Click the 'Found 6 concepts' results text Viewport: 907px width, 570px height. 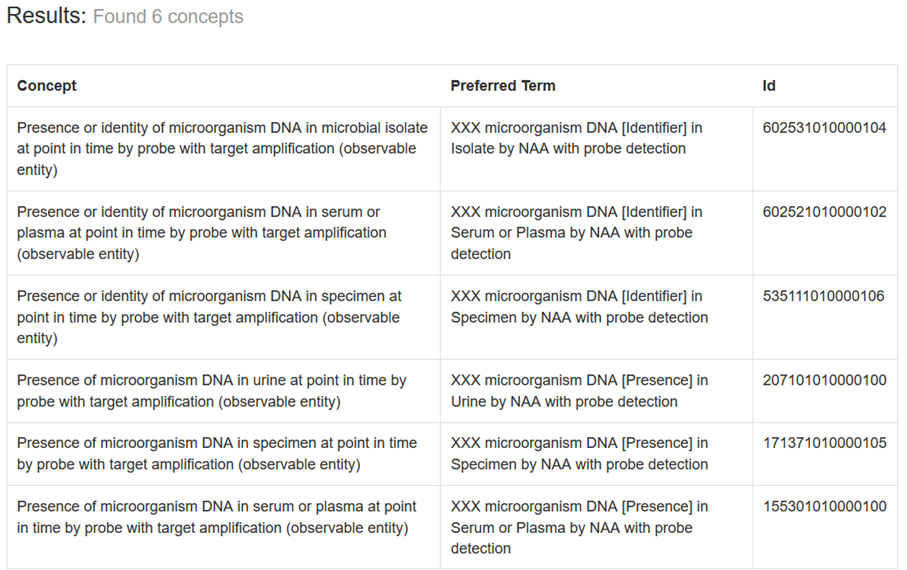tap(168, 17)
